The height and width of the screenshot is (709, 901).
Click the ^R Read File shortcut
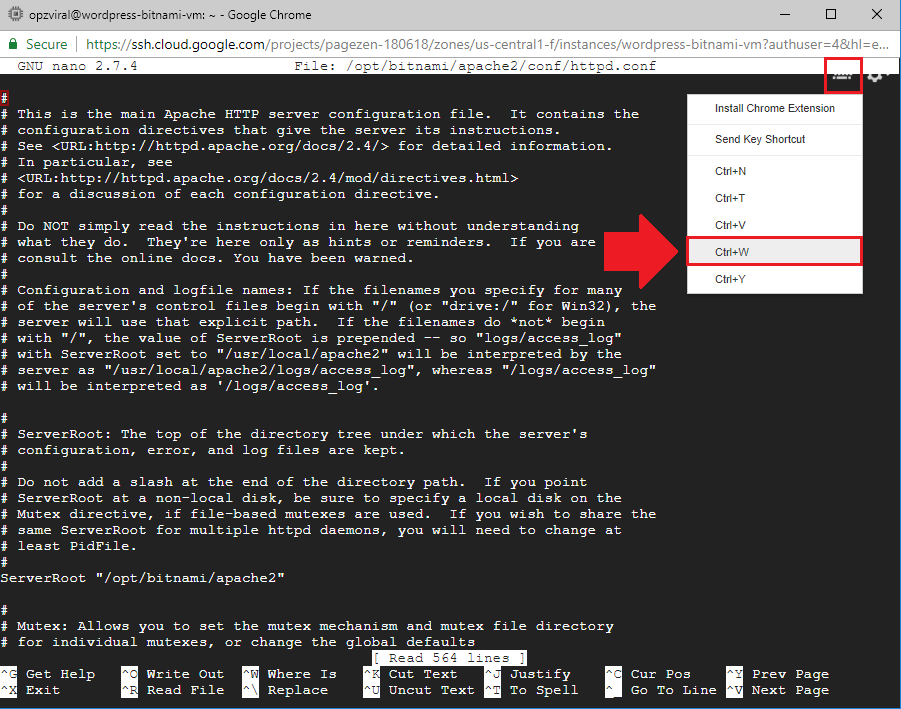pyautogui.click(x=172, y=690)
